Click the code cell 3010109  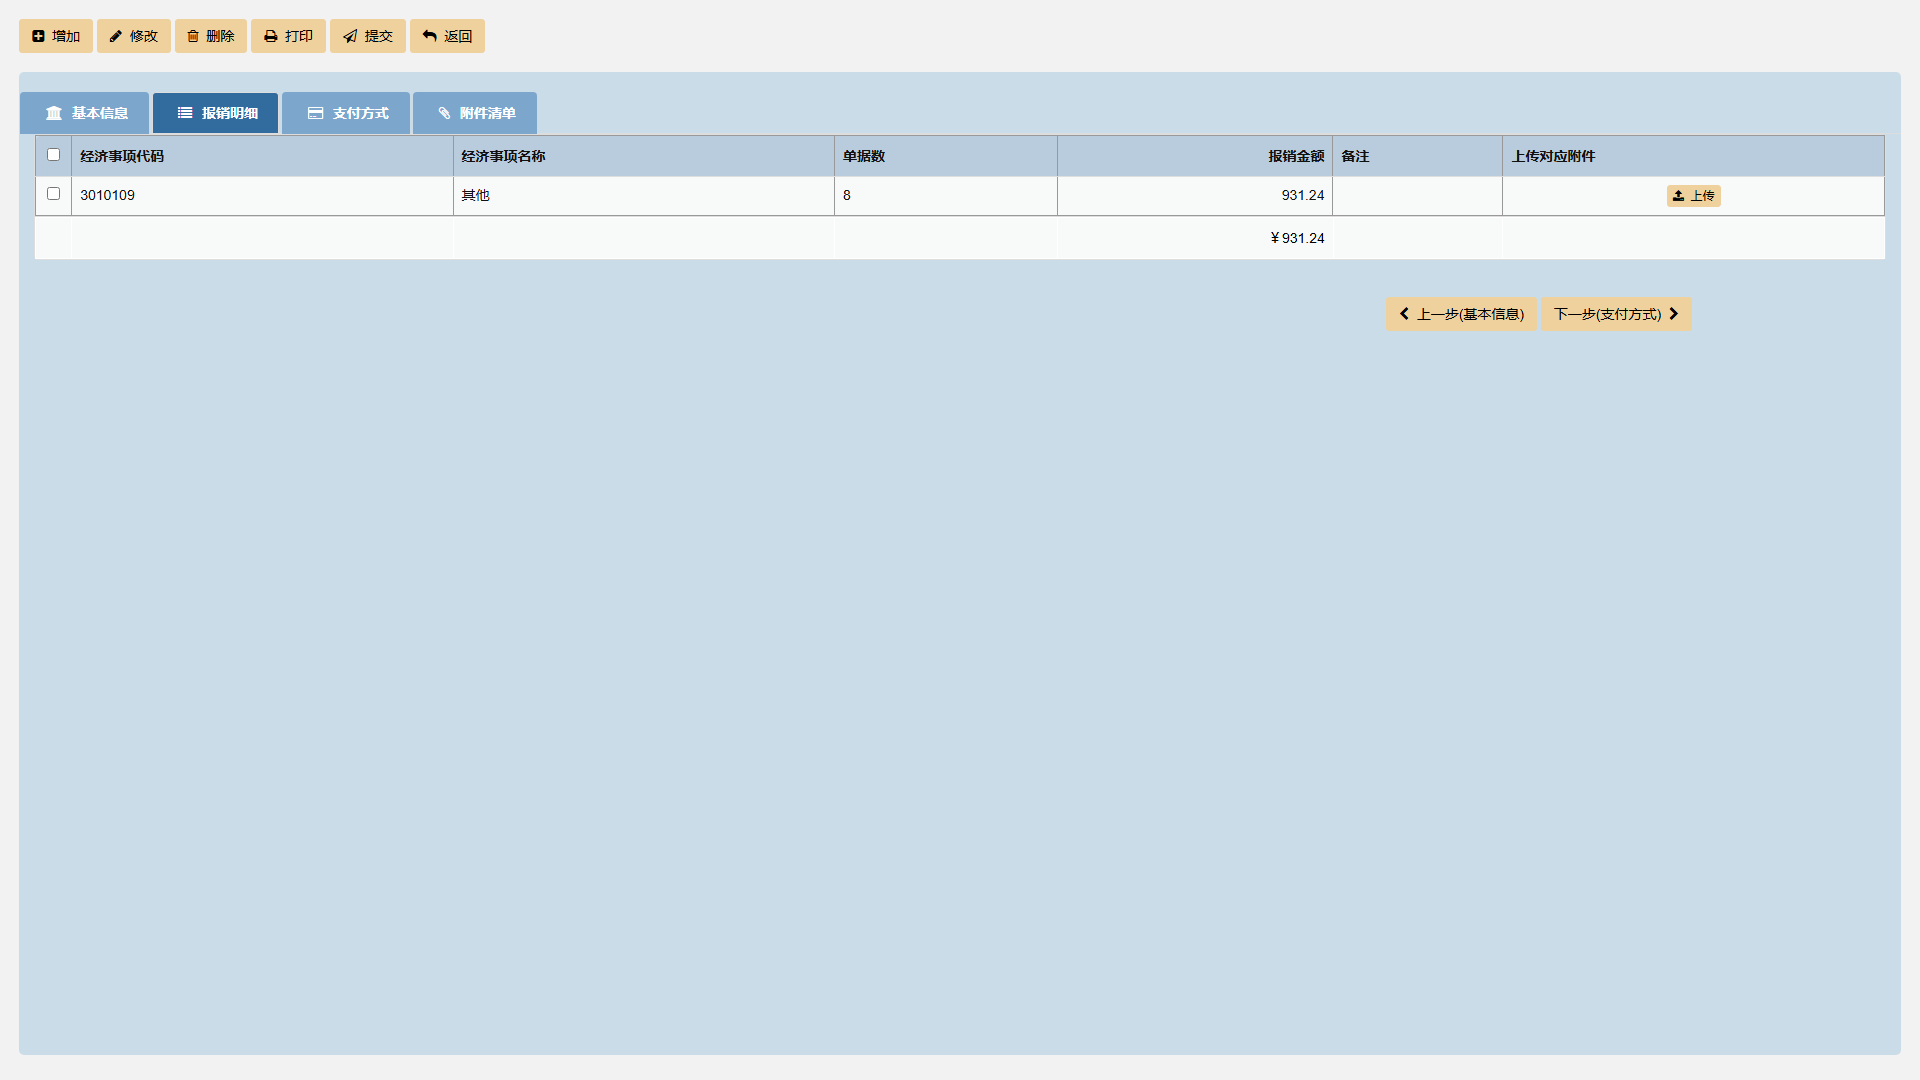coord(262,196)
